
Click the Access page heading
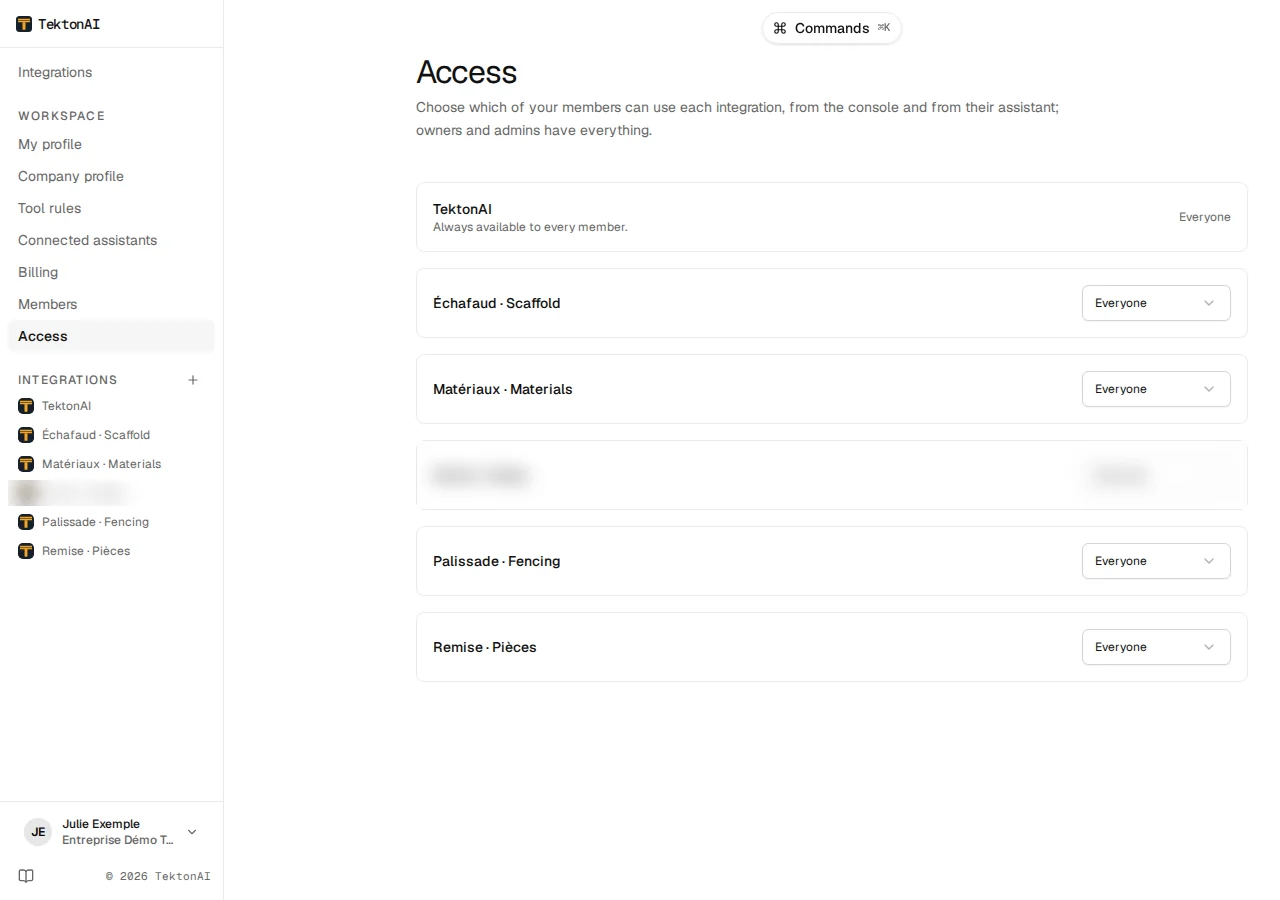pyautogui.click(x=467, y=72)
